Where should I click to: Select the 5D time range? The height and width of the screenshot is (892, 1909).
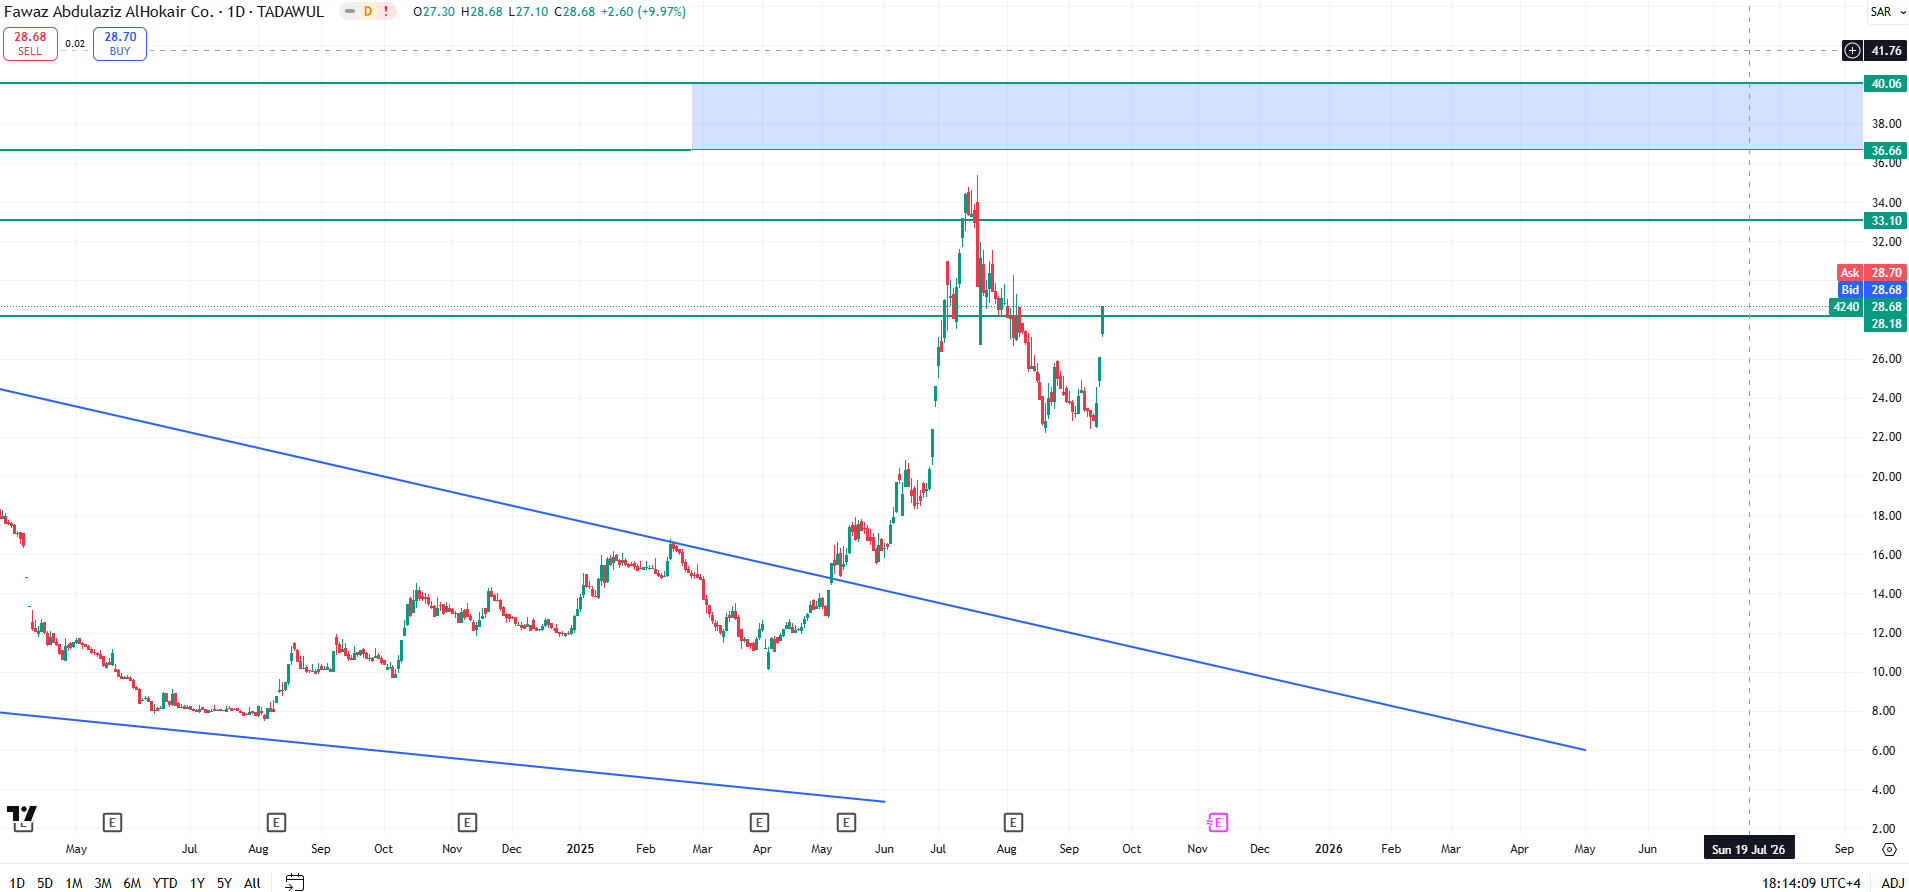pos(45,883)
